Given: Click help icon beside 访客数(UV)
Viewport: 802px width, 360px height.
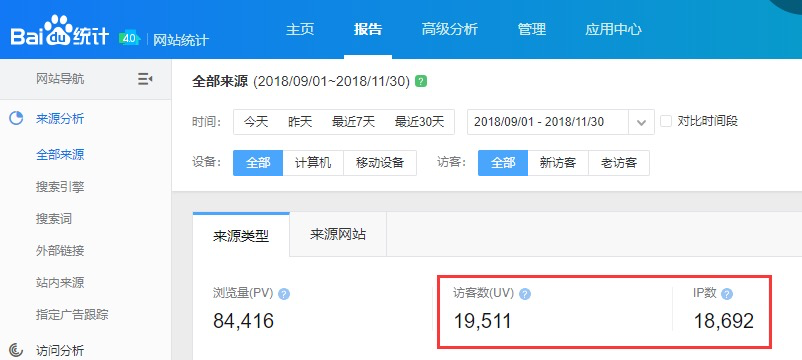Looking at the screenshot, I should 525,294.
